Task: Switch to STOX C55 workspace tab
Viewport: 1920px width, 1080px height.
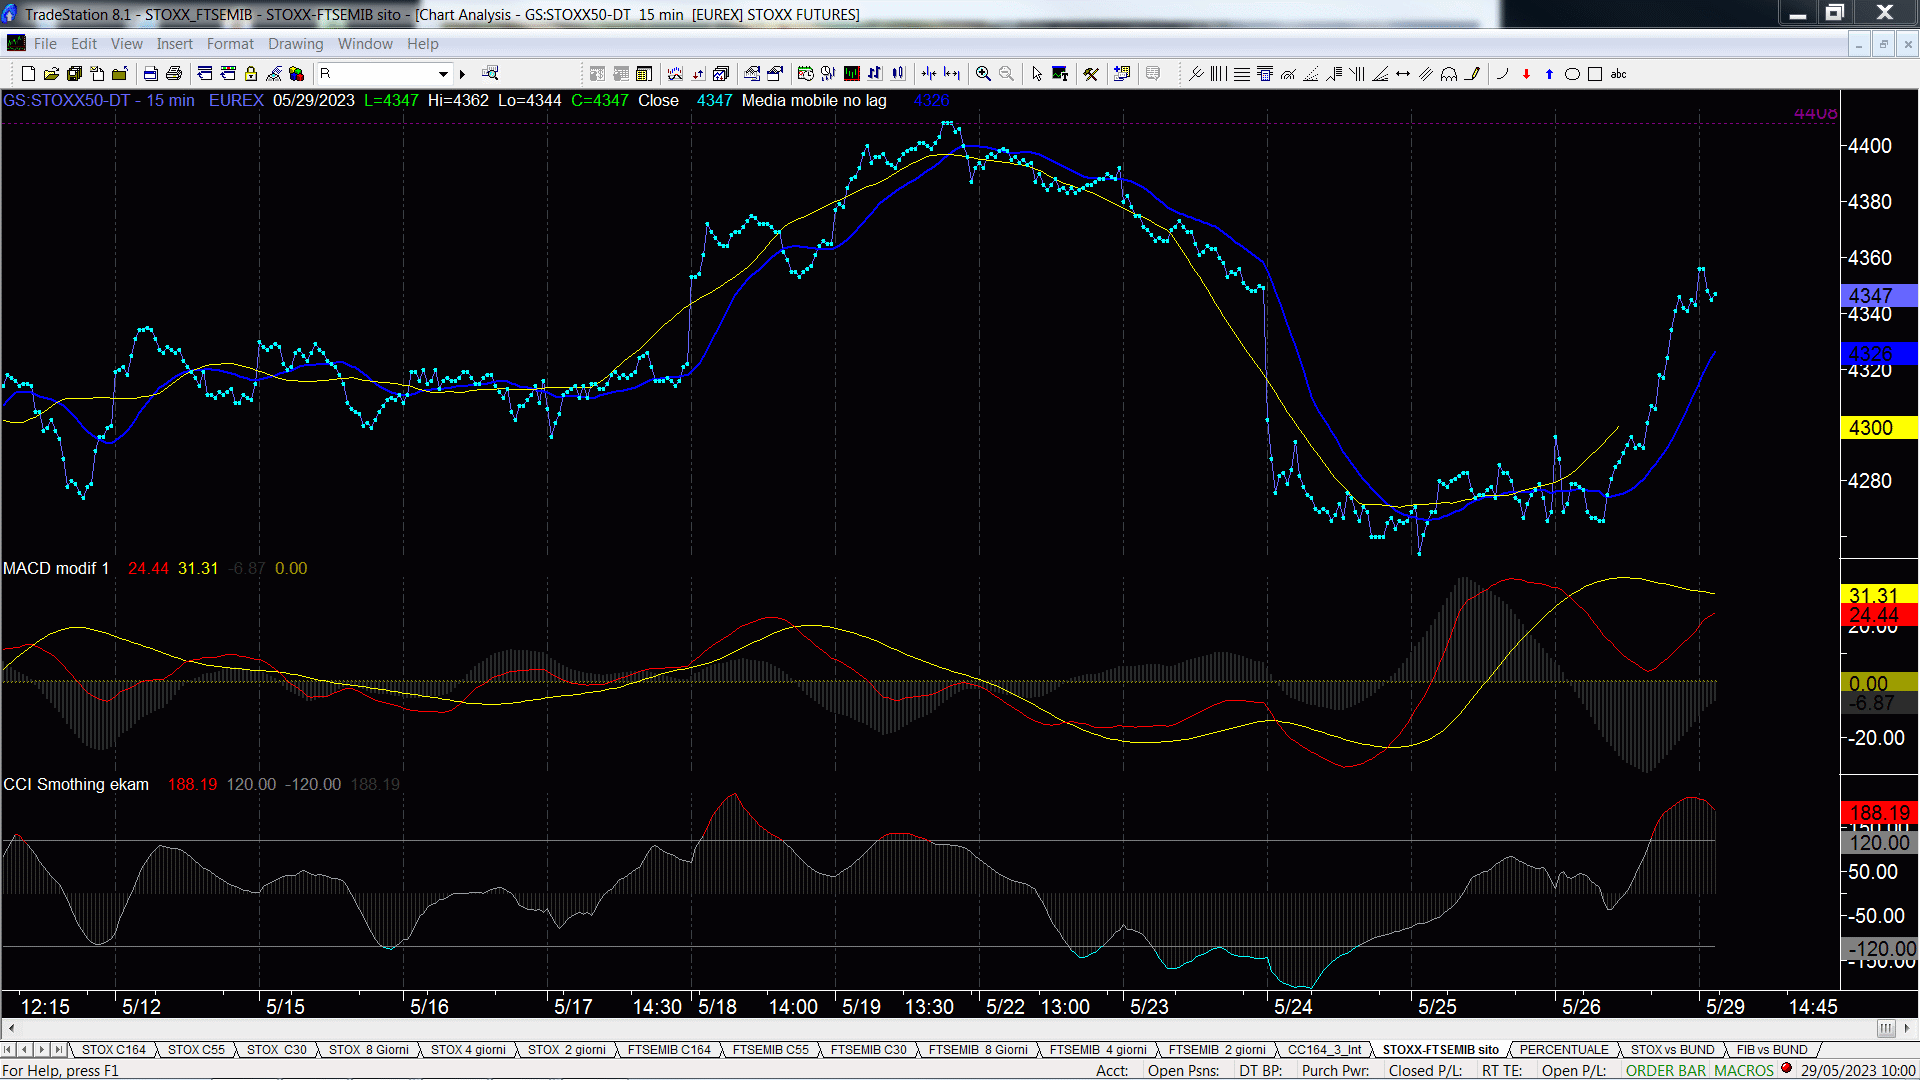Action: pos(197,1050)
